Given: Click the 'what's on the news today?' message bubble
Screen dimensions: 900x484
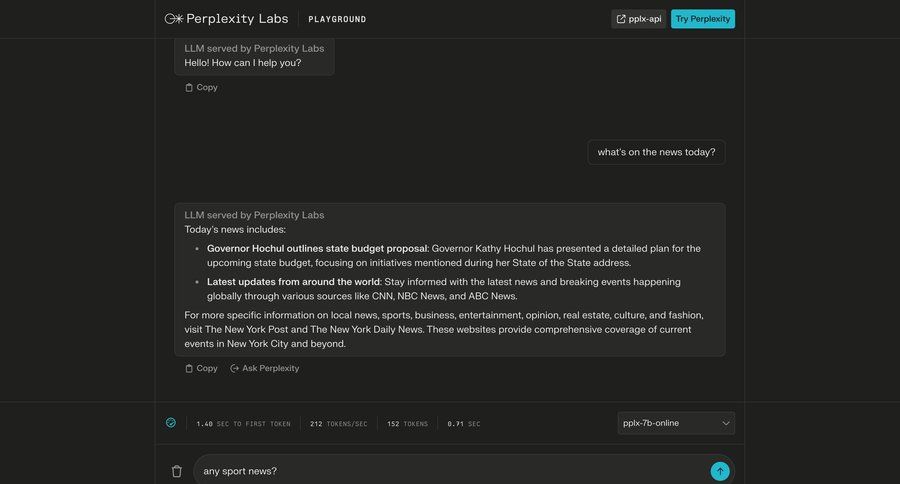Looking at the screenshot, I should [x=656, y=152].
